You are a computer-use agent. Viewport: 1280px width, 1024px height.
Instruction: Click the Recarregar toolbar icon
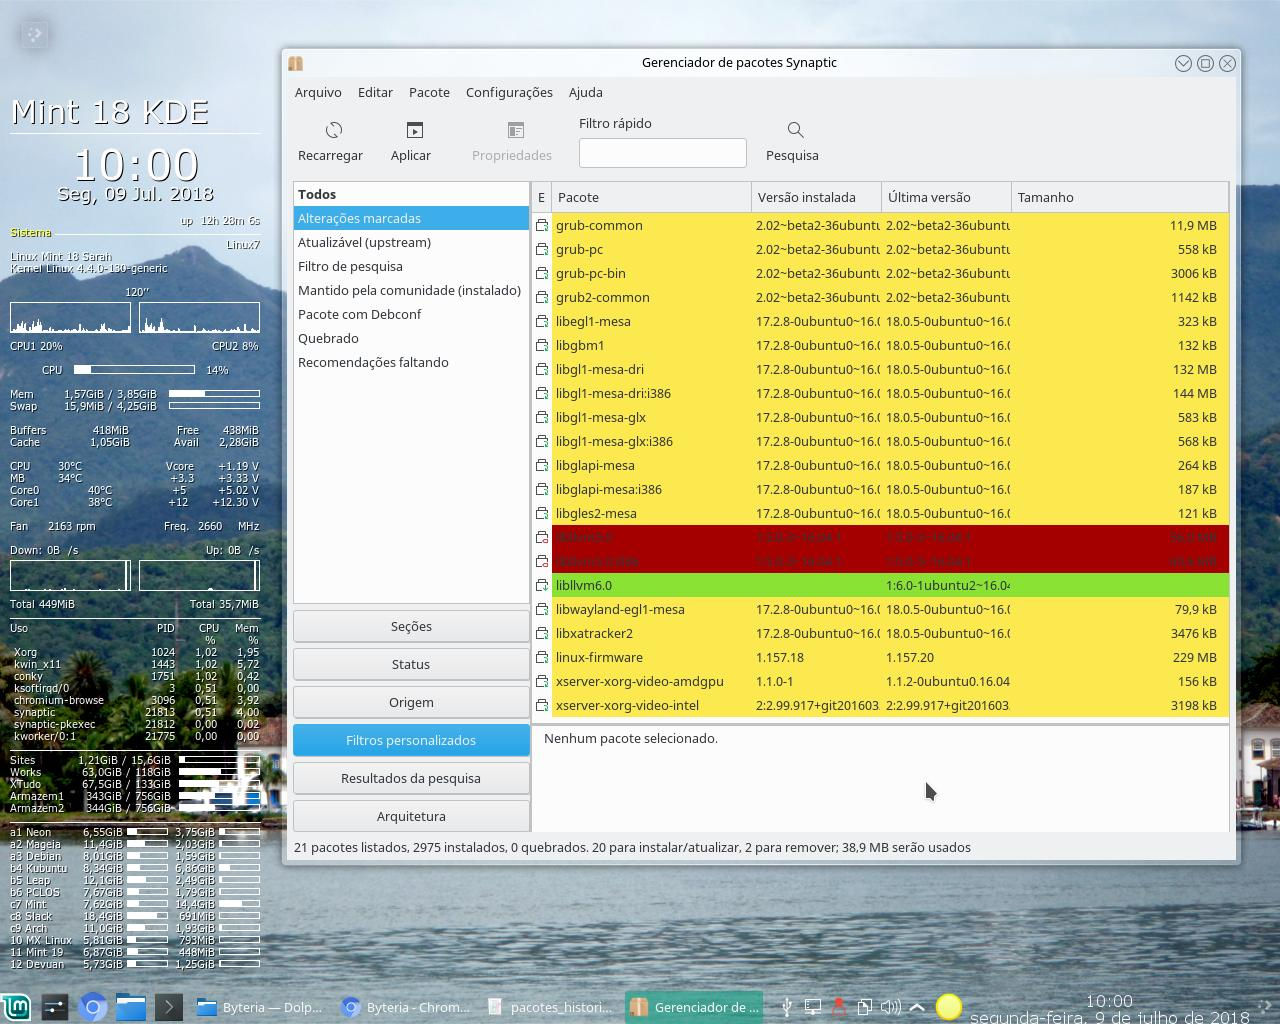[x=331, y=130]
